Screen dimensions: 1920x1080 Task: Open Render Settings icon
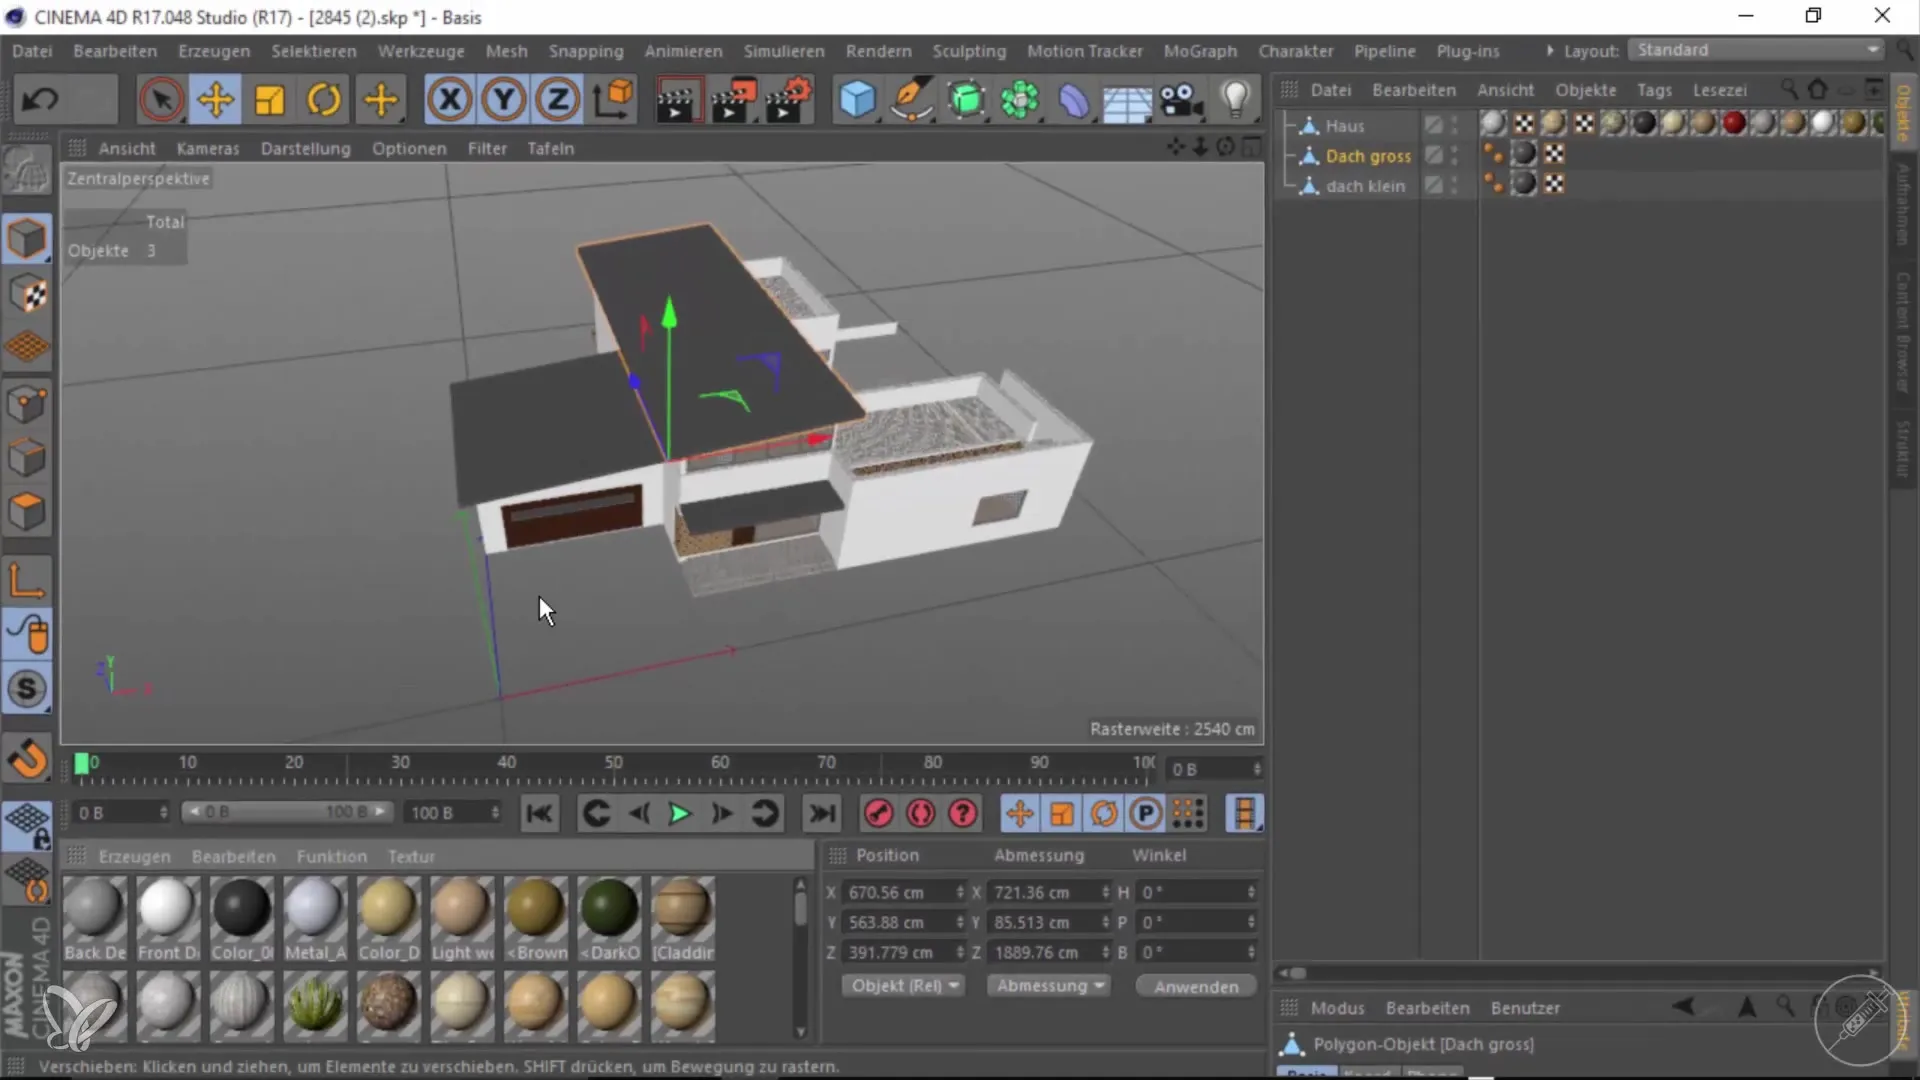tap(789, 100)
